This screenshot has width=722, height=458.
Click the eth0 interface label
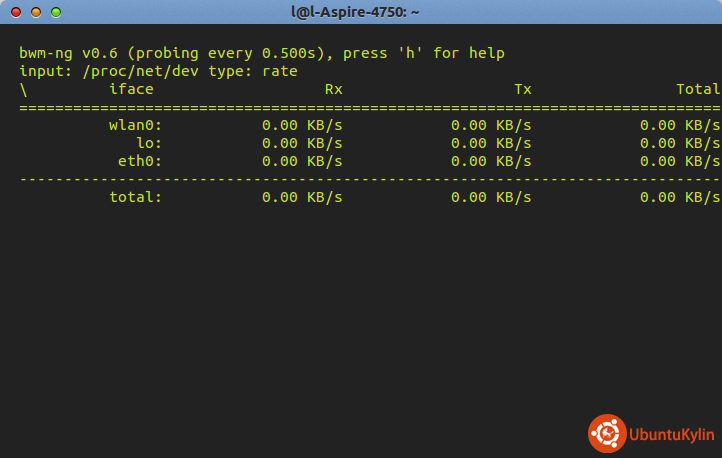coord(140,161)
